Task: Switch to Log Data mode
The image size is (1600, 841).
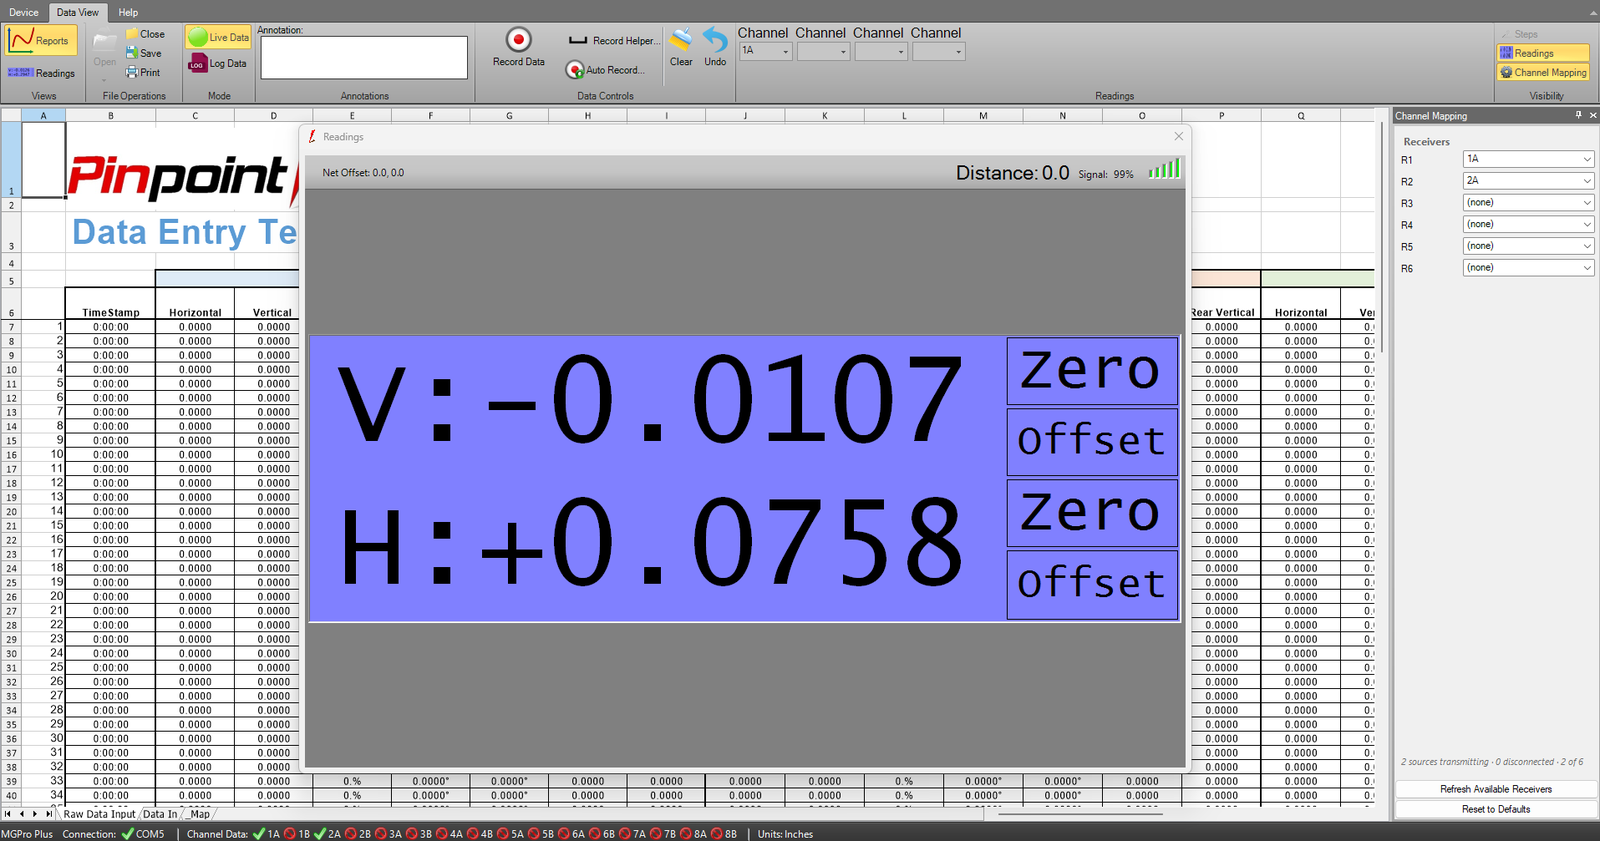Action: (218, 63)
